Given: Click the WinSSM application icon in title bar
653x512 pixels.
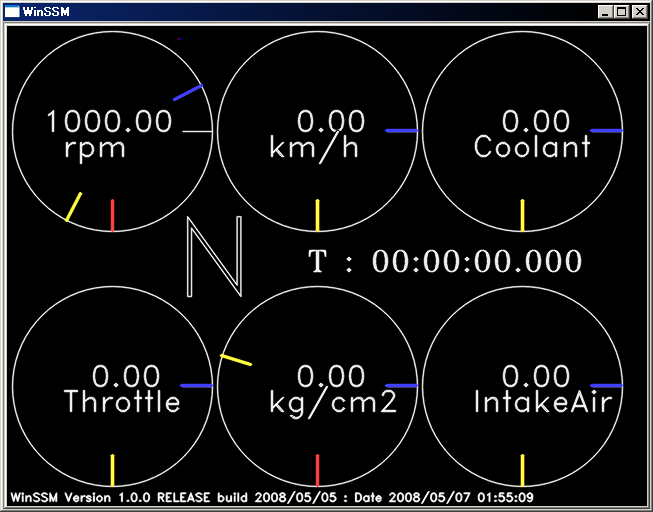Looking at the screenshot, I should pos(12,12).
